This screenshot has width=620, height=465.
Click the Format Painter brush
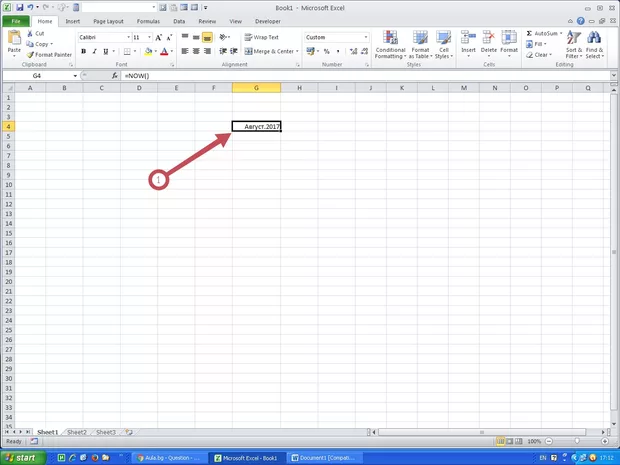[x=30, y=55]
